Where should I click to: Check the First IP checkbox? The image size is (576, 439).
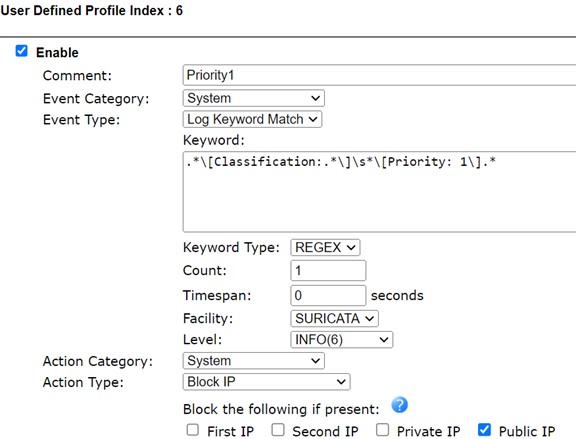193,429
